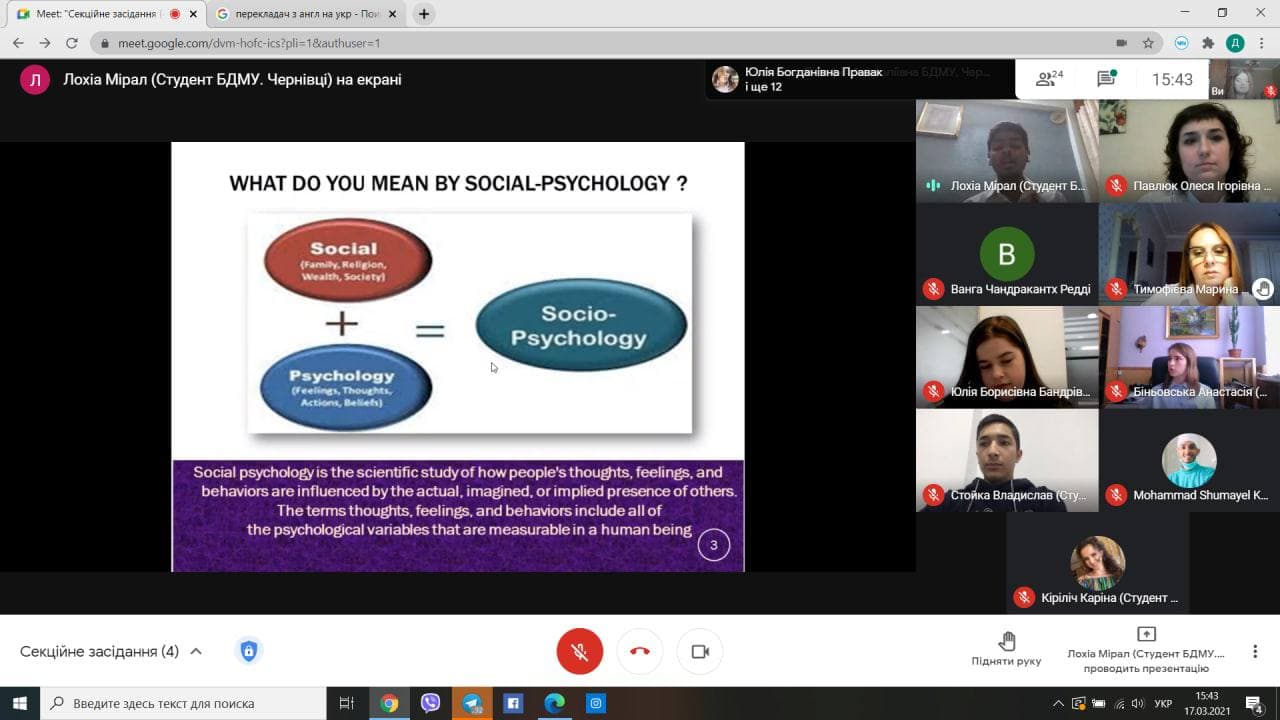Open Facebook app from the taskbar
This screenshot has width=1280, height=720.
[512, 703]
